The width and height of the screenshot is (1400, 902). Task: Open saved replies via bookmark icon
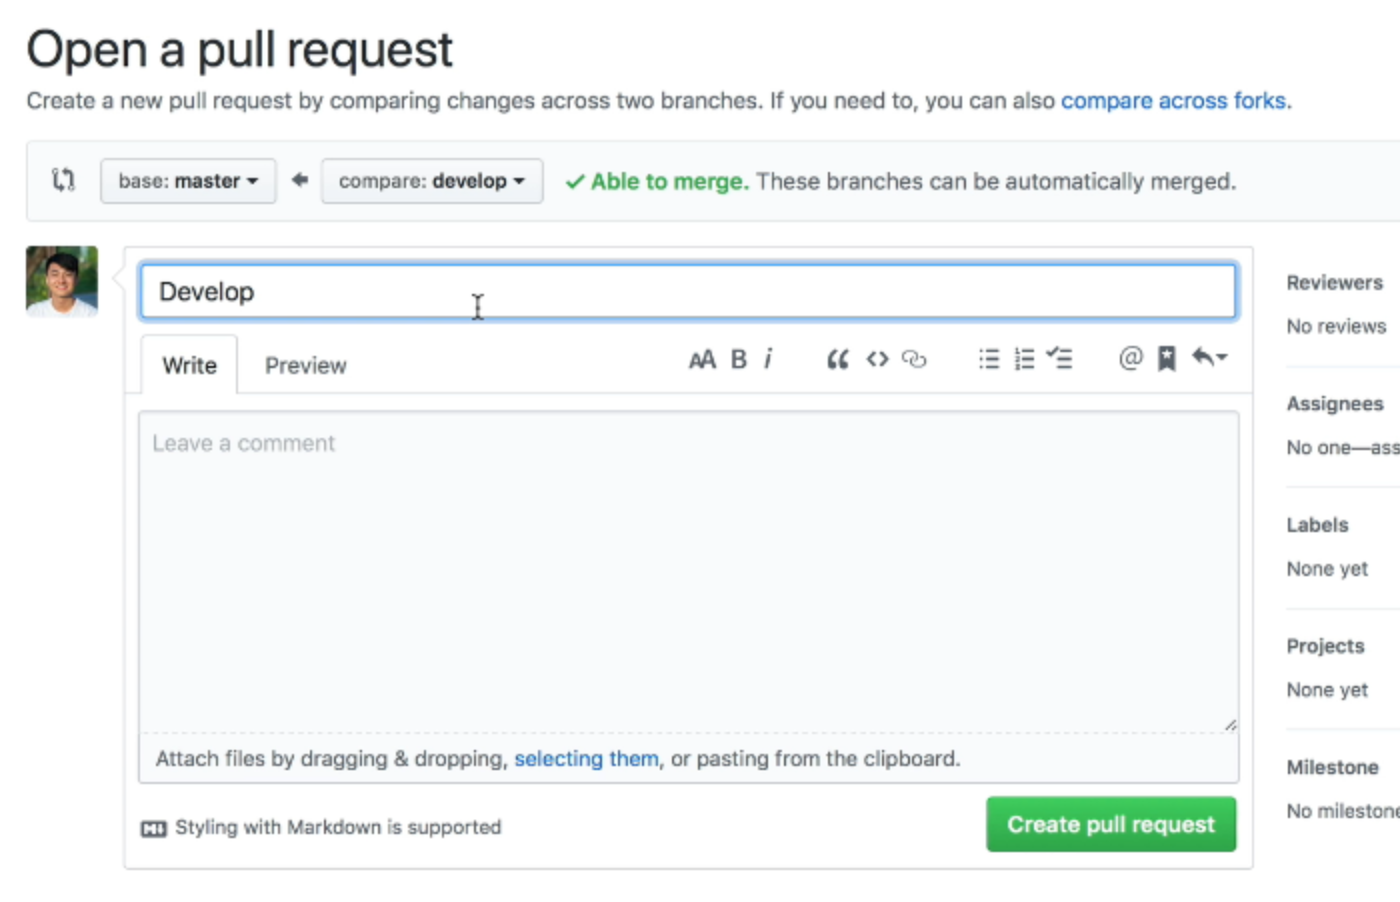click(x=1166, y=359)
